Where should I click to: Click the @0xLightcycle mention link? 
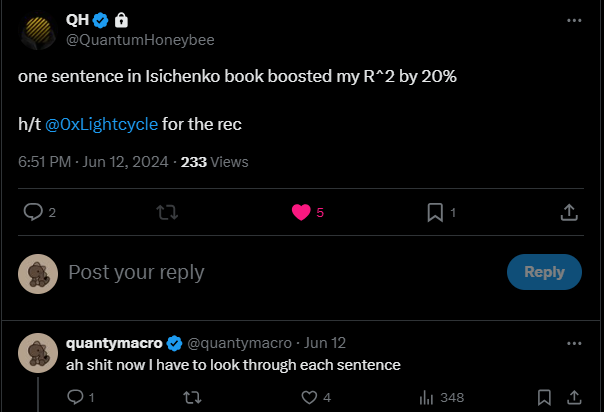click(101, 124)
